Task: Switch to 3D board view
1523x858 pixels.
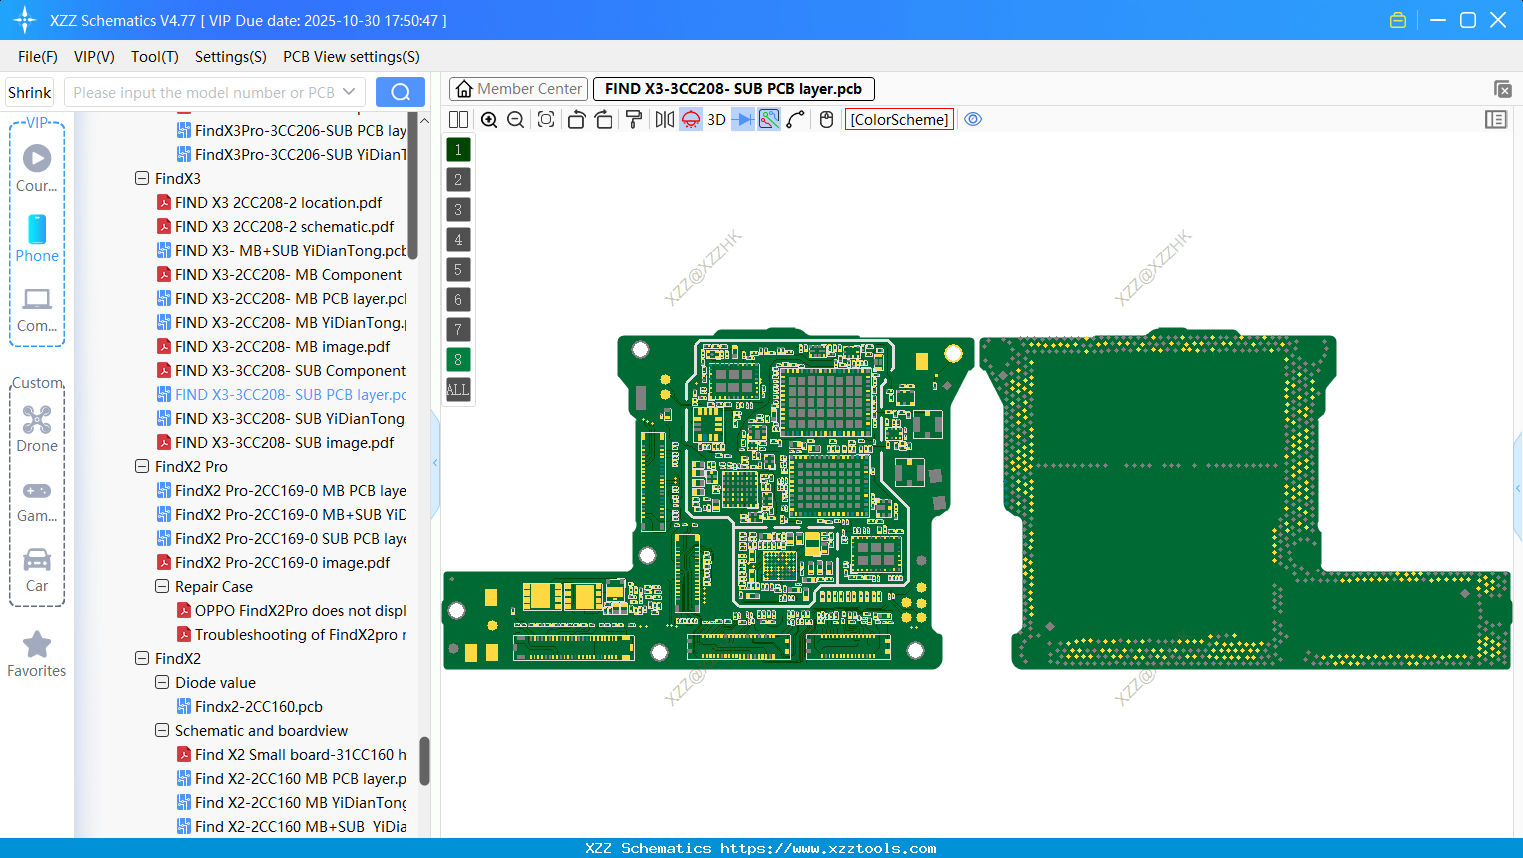Action: coord(716,120)
